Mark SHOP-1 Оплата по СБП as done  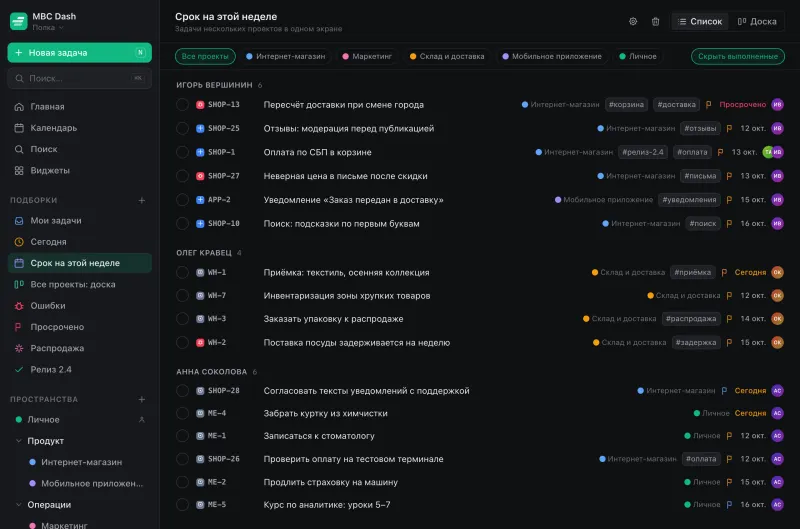(182, 152)
